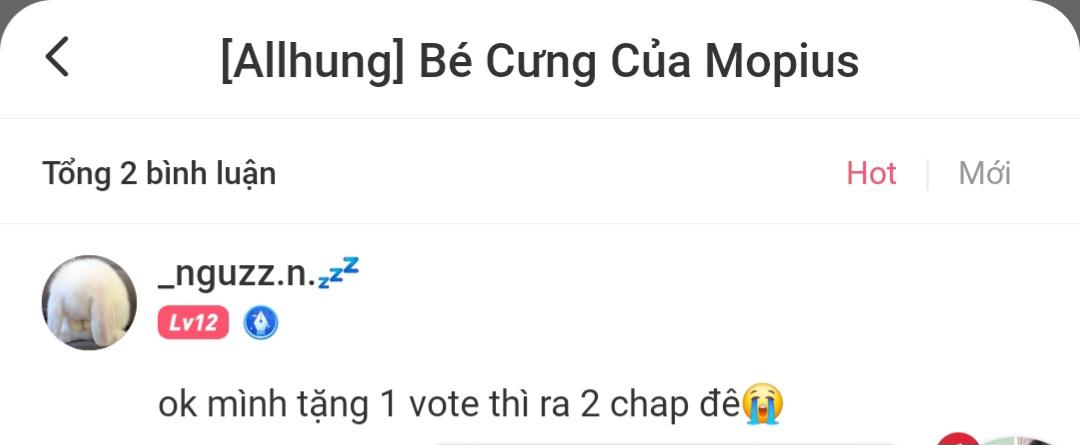This screenshot has height=445, width=1080.
Task: Switch comment sorting to Mới
Action: [x=984, y=174]
